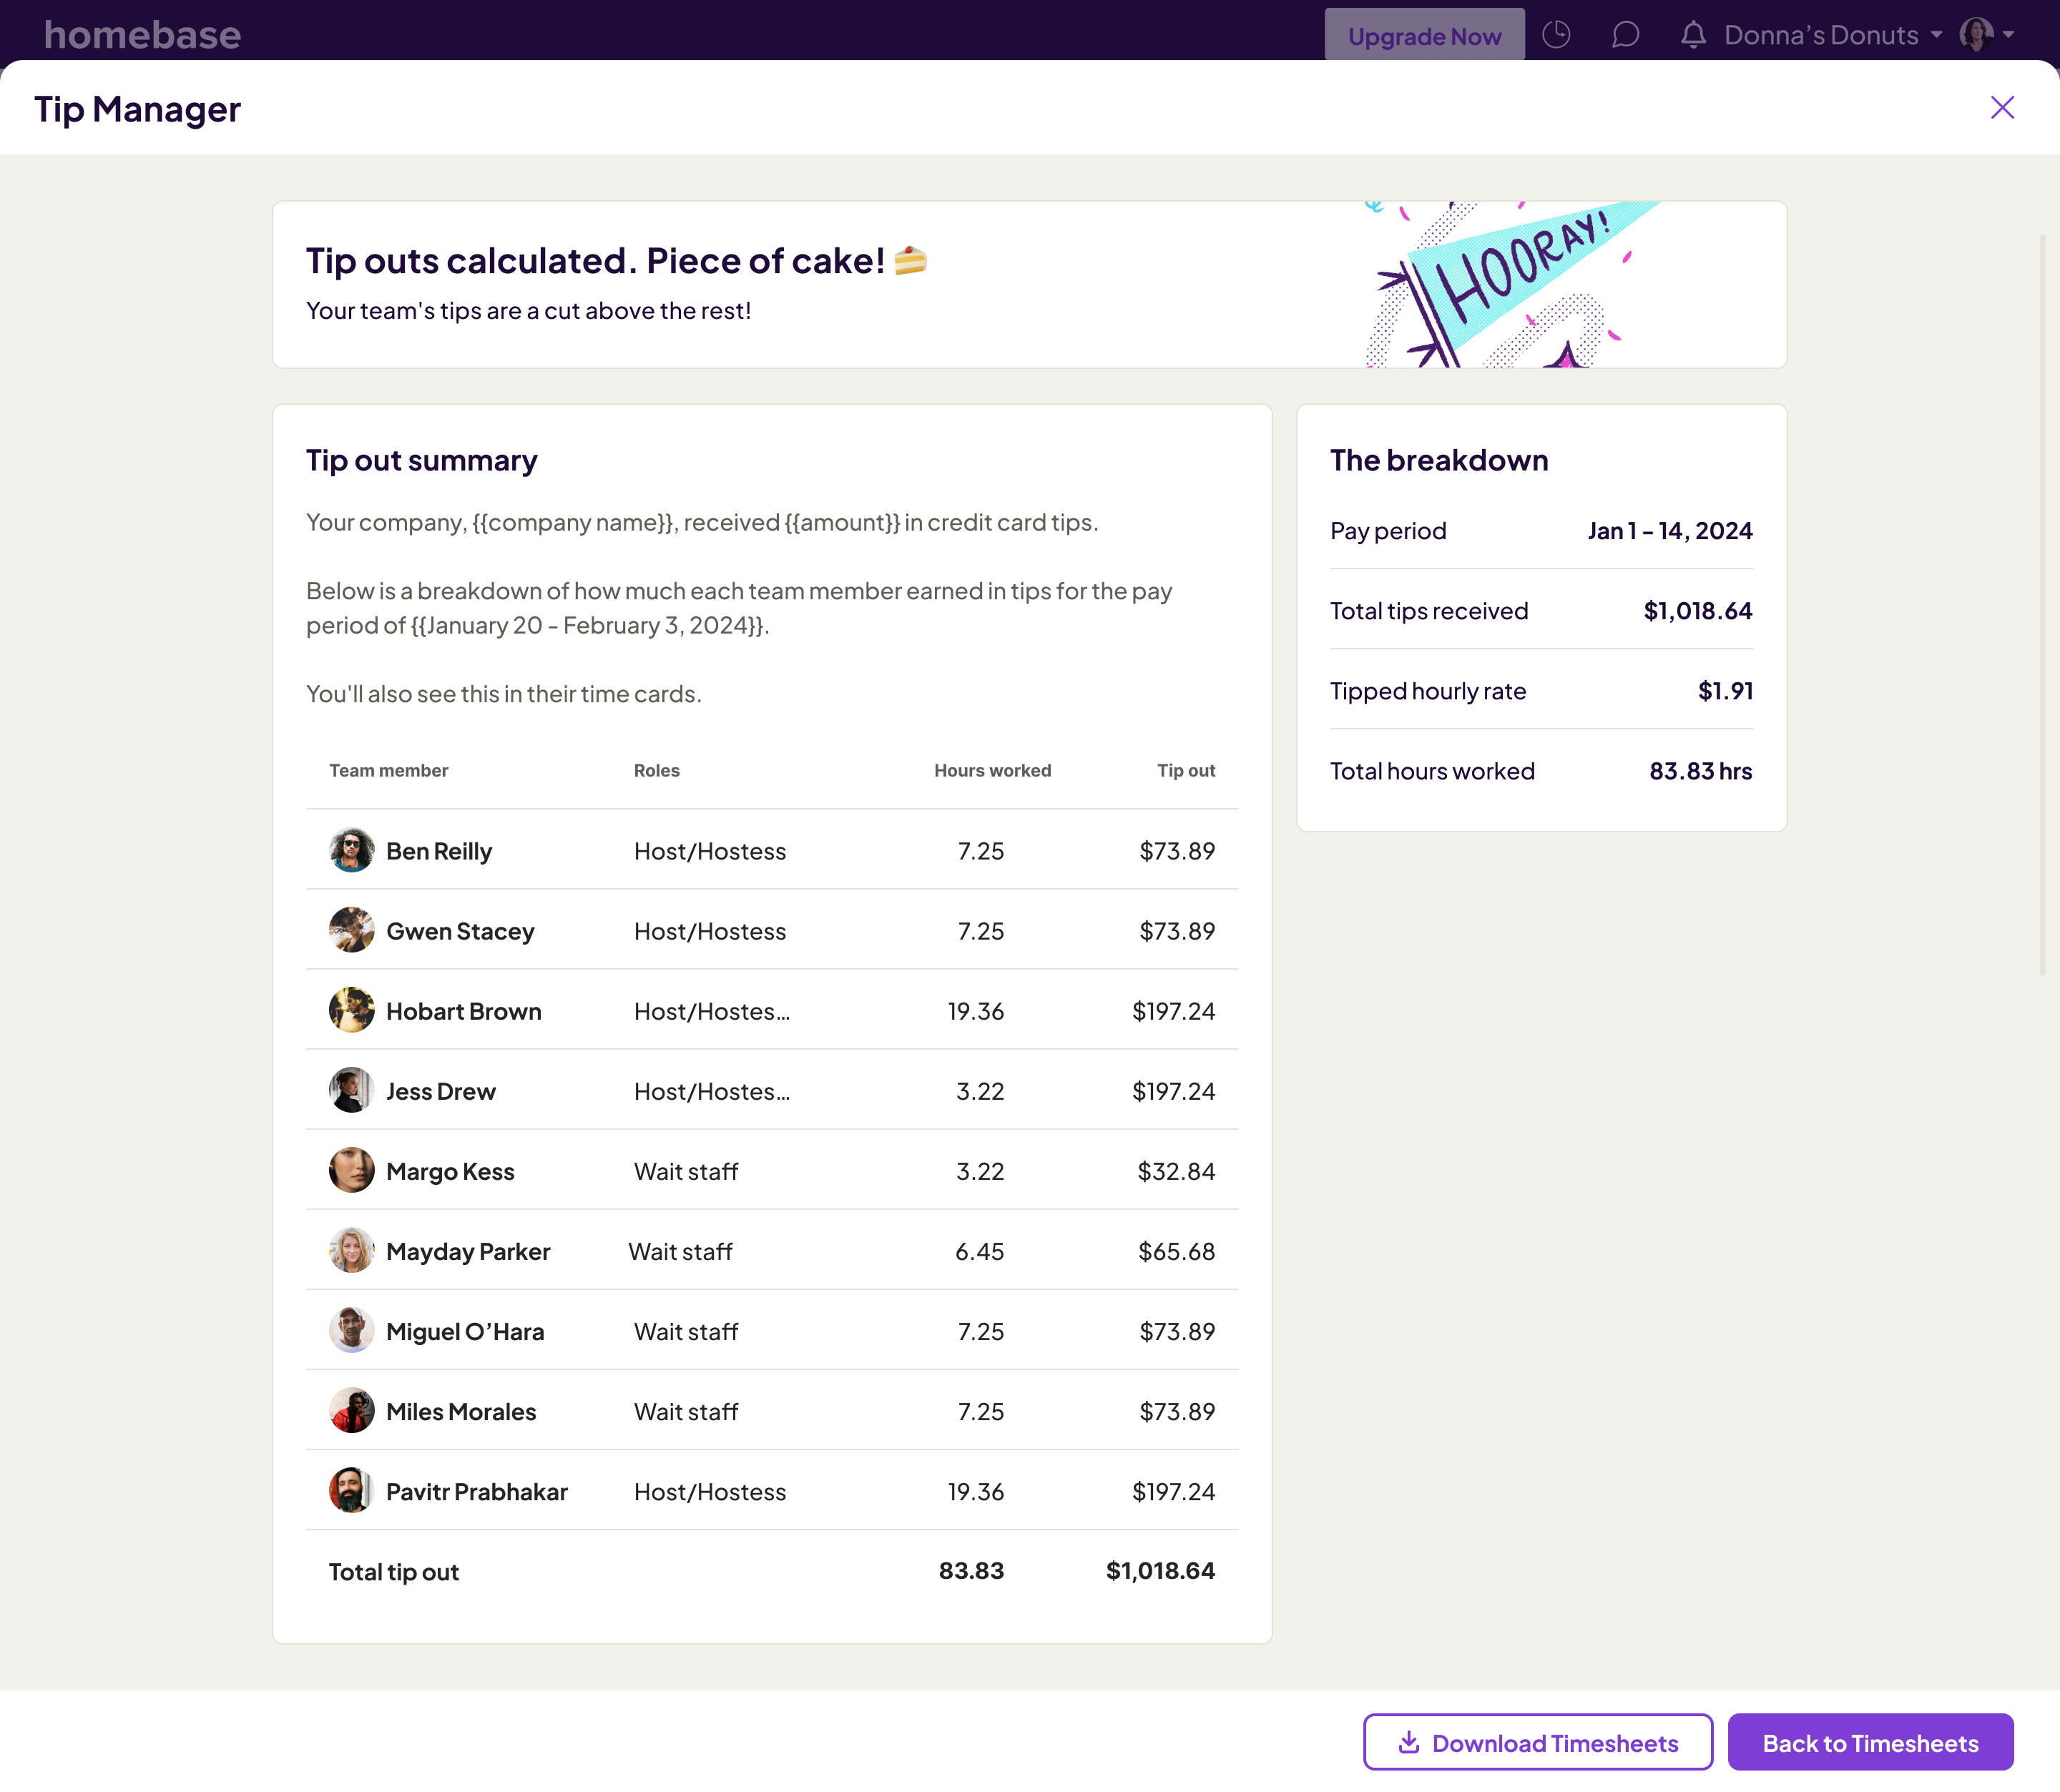The image size is (2060, 1792).
Task: Click the Tip out column header
Action: click(1186, 770)
